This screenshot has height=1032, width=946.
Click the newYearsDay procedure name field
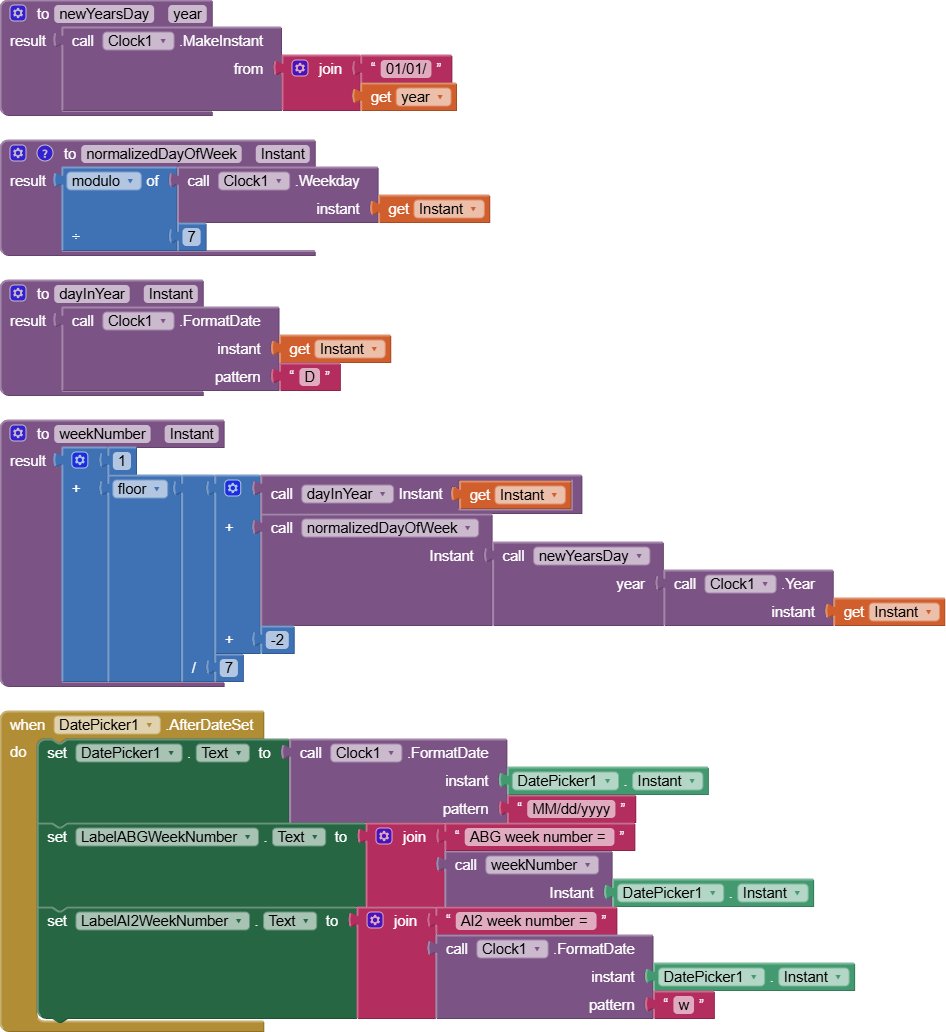104,14
